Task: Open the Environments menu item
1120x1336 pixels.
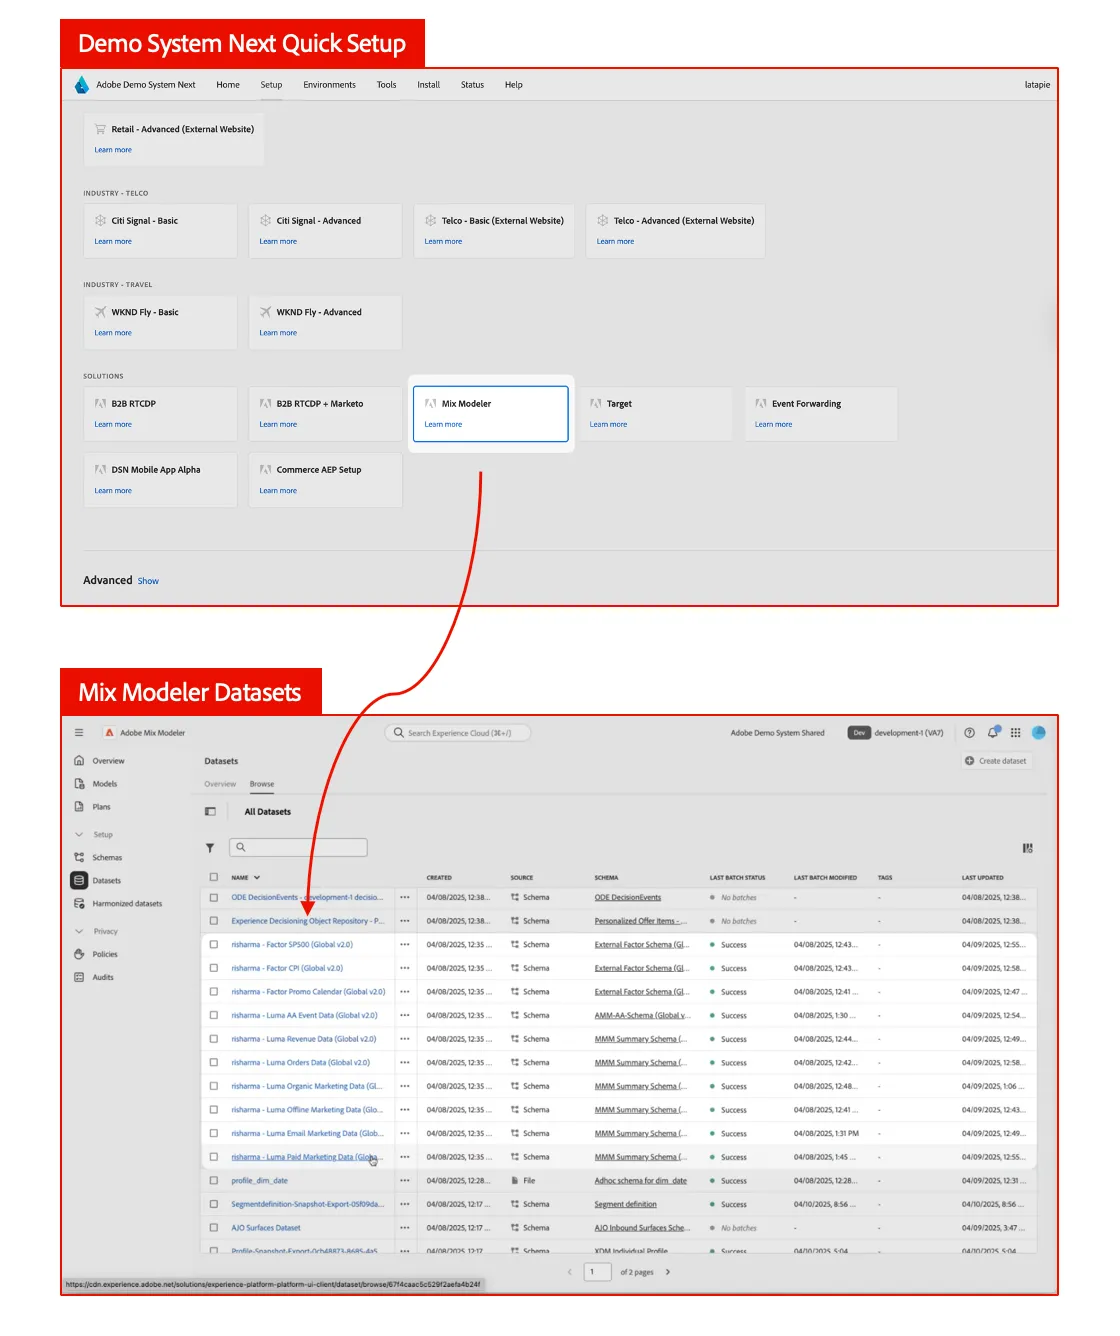Action: tap(329, 85)
